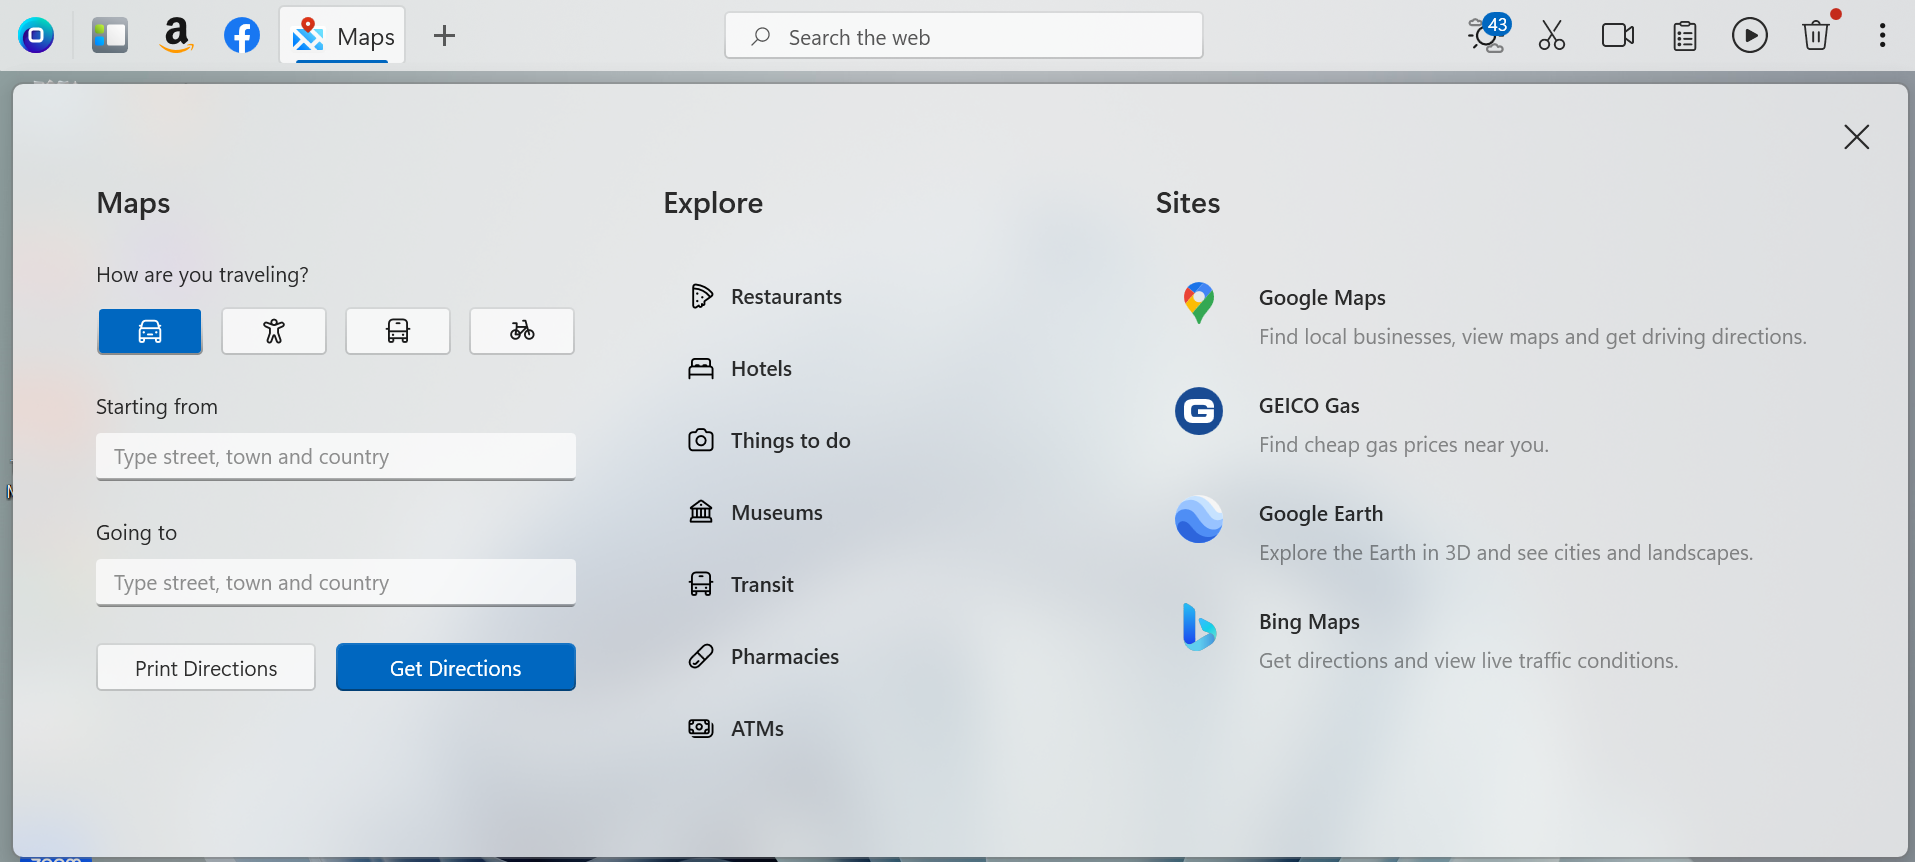Explore Museums link
Viewport: 1915px width, 862px height.
pos(777,513)
